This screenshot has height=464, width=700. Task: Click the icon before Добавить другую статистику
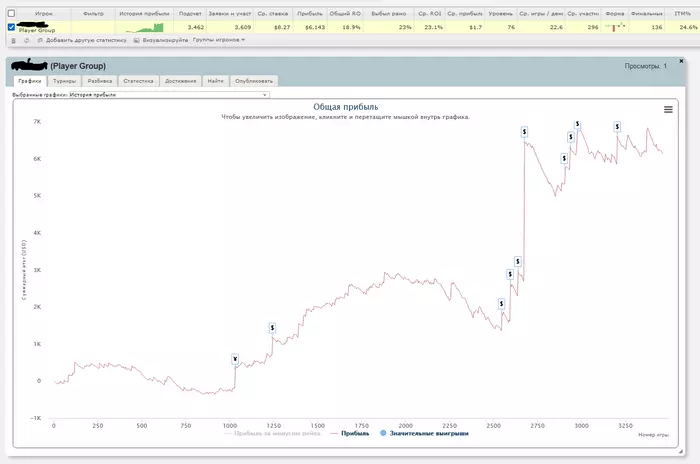[40, 40]
